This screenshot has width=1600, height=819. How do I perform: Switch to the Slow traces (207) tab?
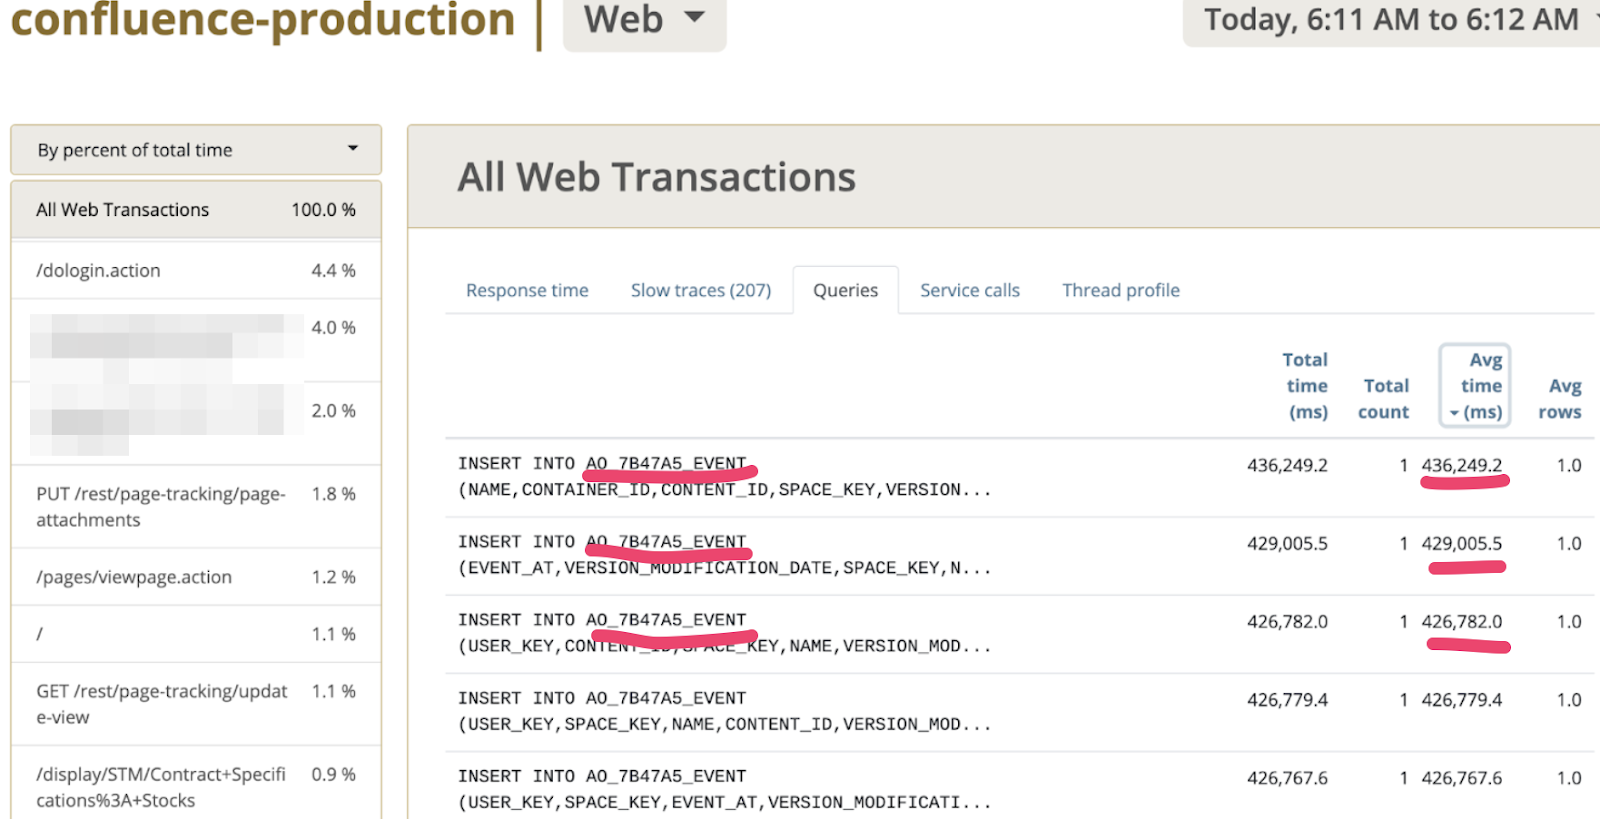coord(701,290)
